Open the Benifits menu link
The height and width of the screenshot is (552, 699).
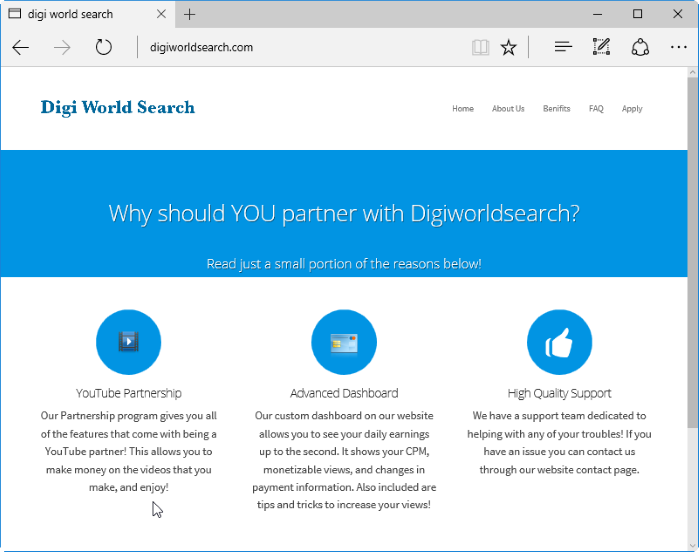coord(556,109)
